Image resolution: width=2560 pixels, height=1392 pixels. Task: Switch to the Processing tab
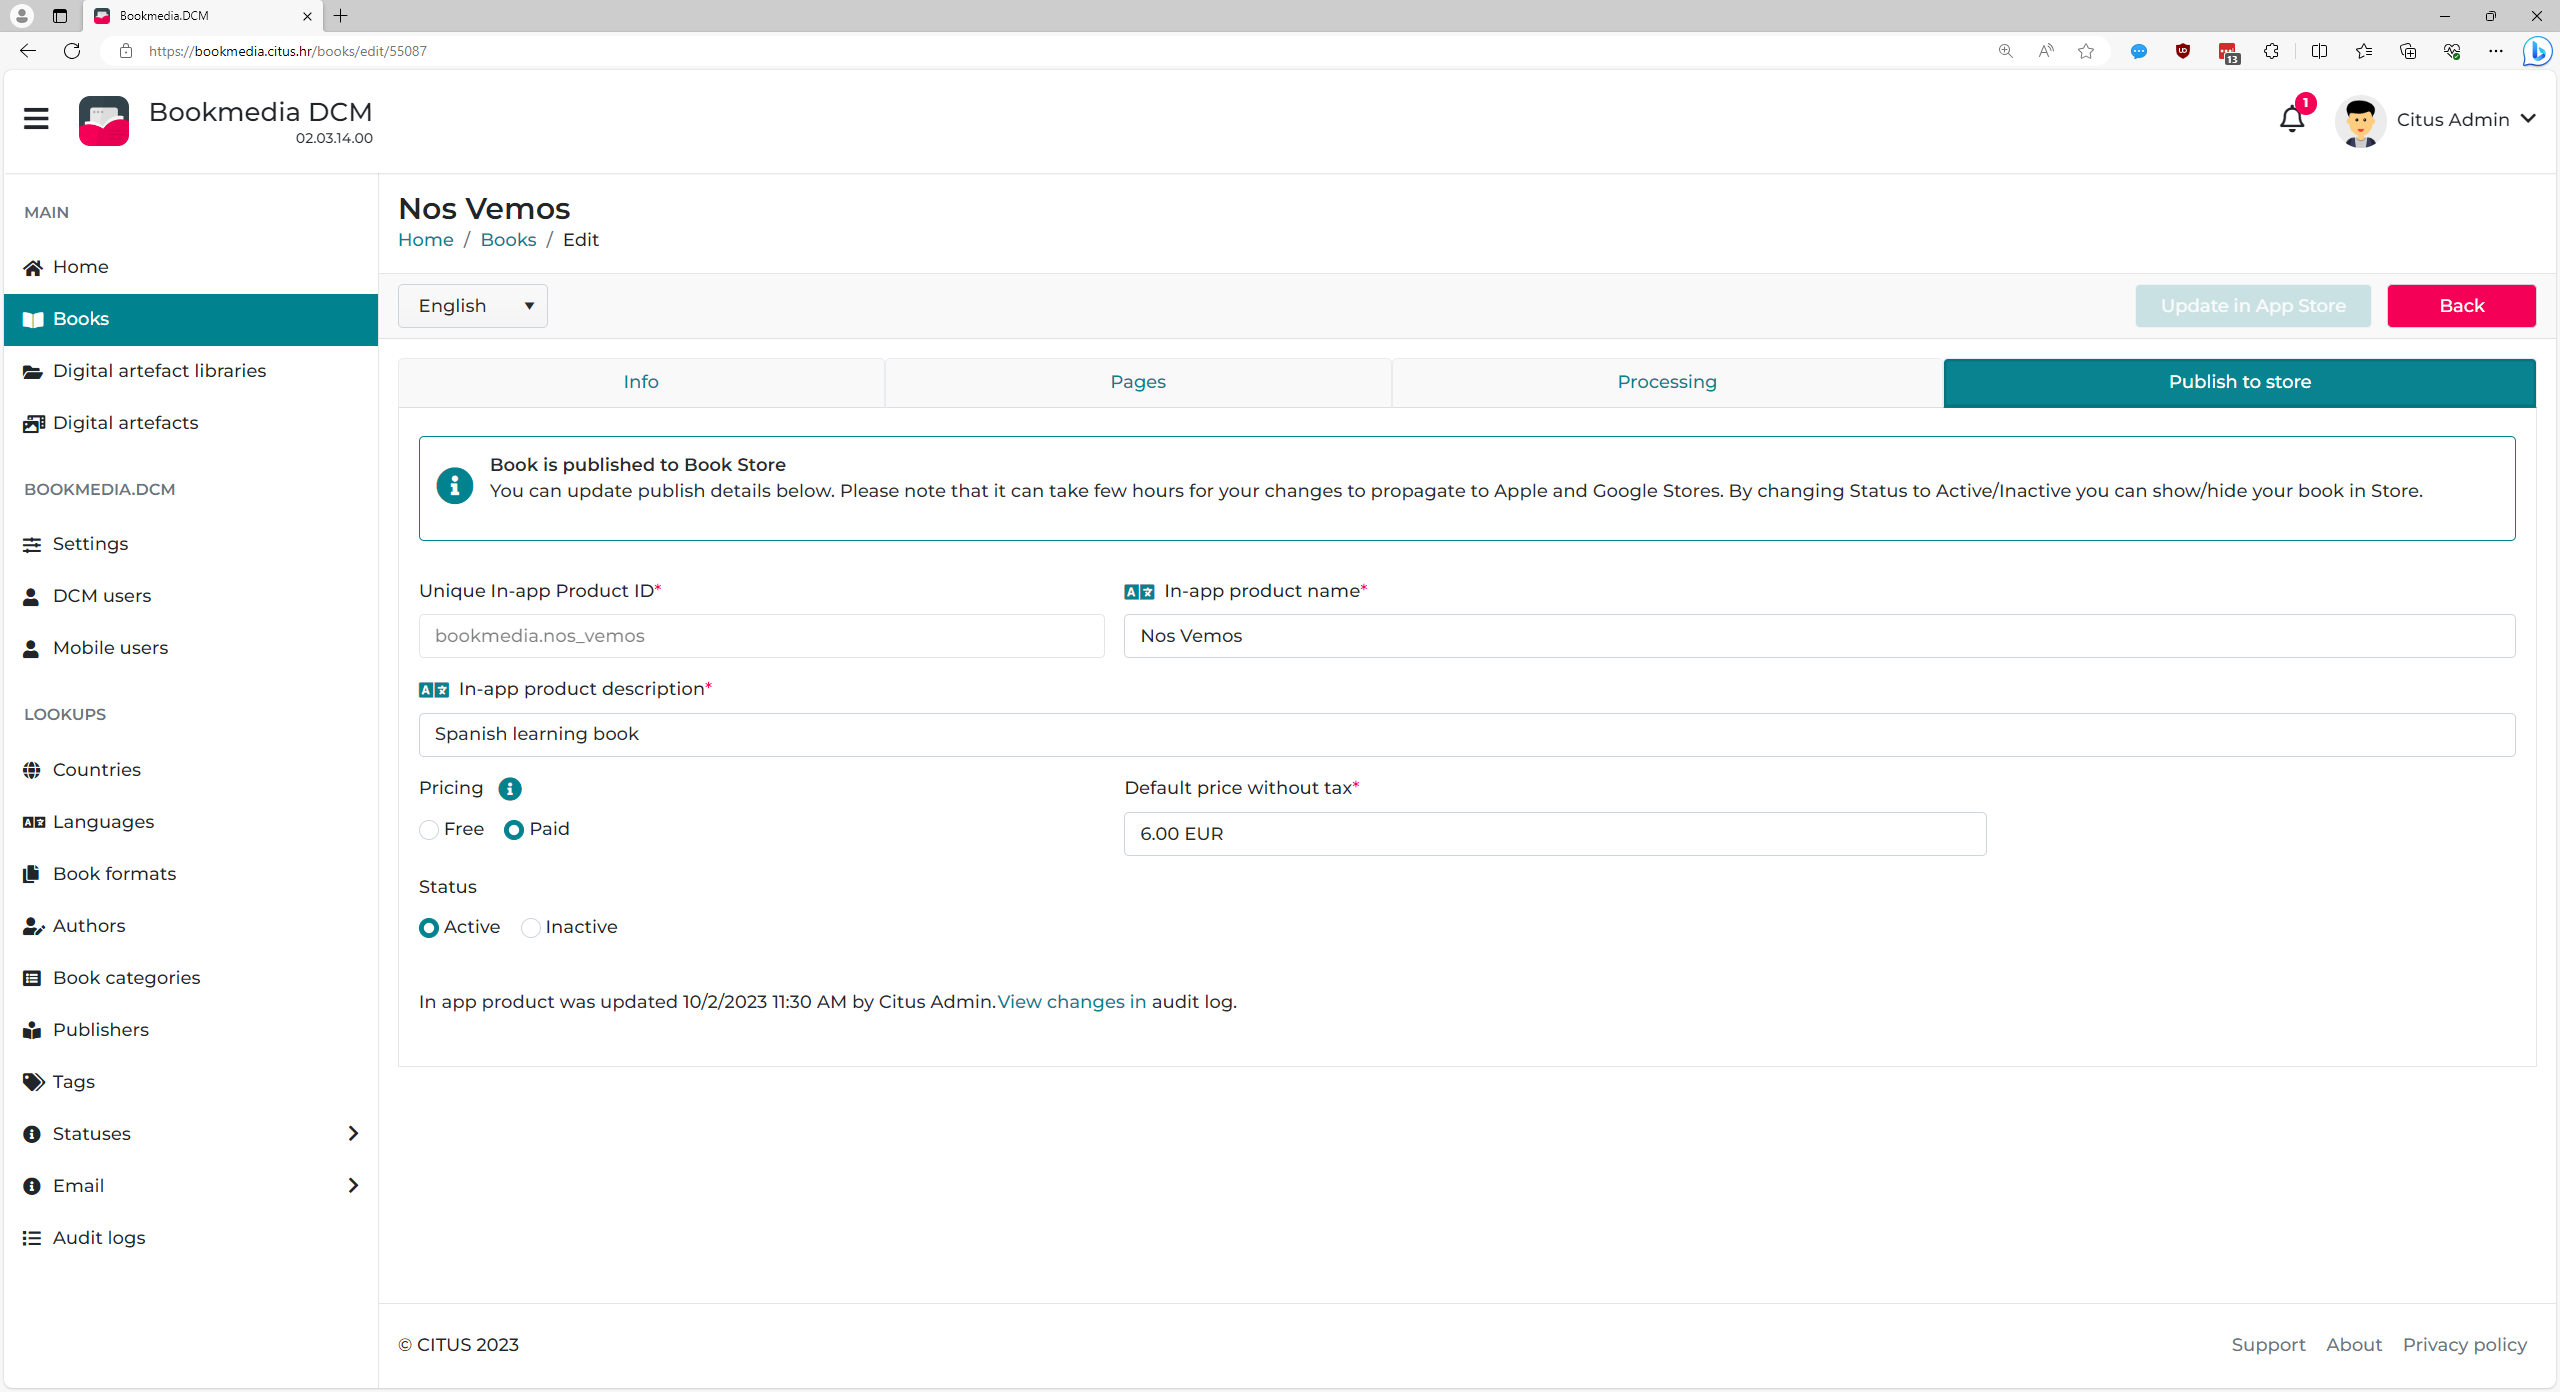[1666, 382]
